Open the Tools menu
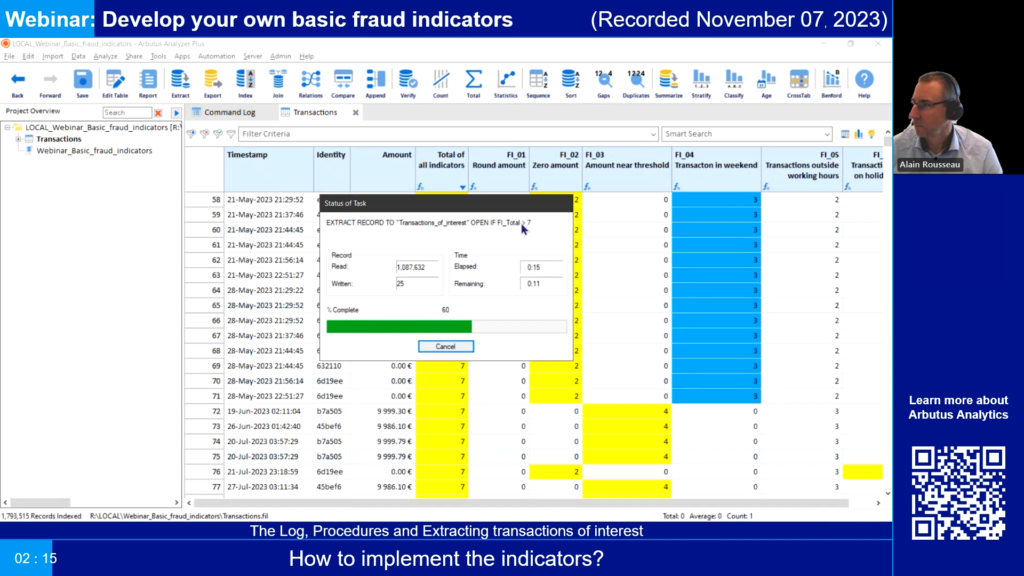The image size is (1024, 576). point(158,56)
